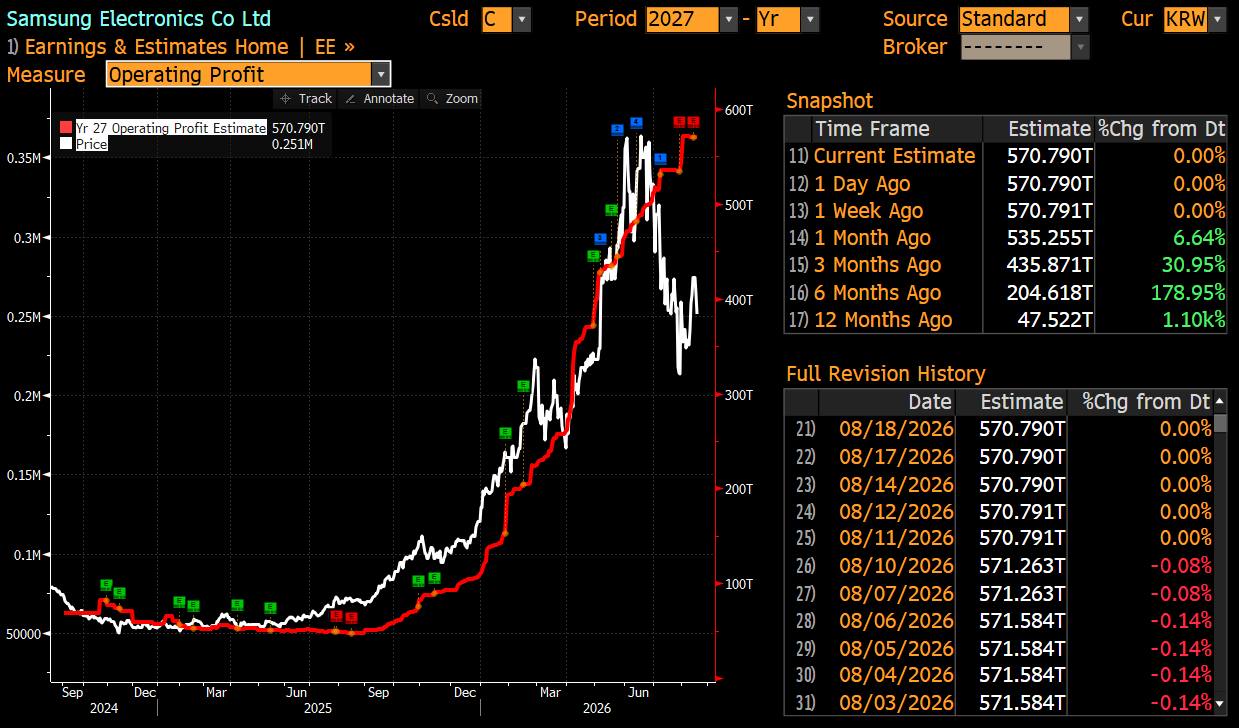The height and width of the screenshot is (728, 1239).
Task: Activate the Track crosshair tool
Action: (306, 98)
